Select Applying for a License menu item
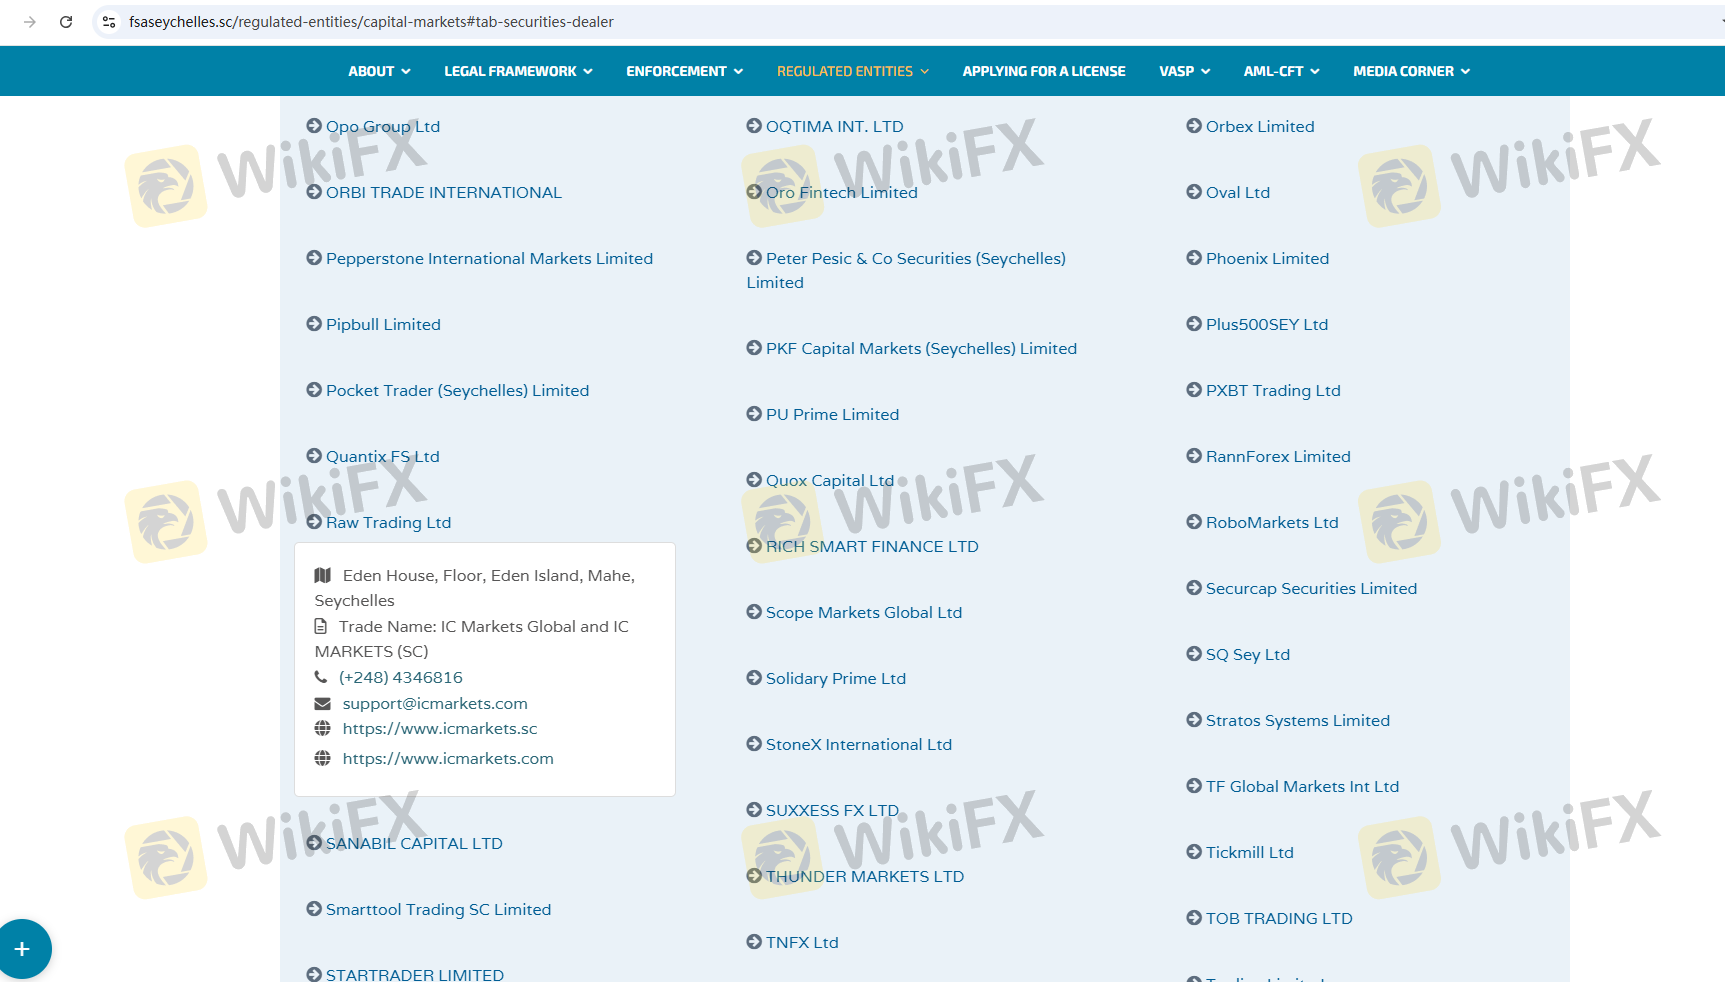The width and height of the screenshot is (1725, 982). pyautogui.click(x=1044, y=71)
